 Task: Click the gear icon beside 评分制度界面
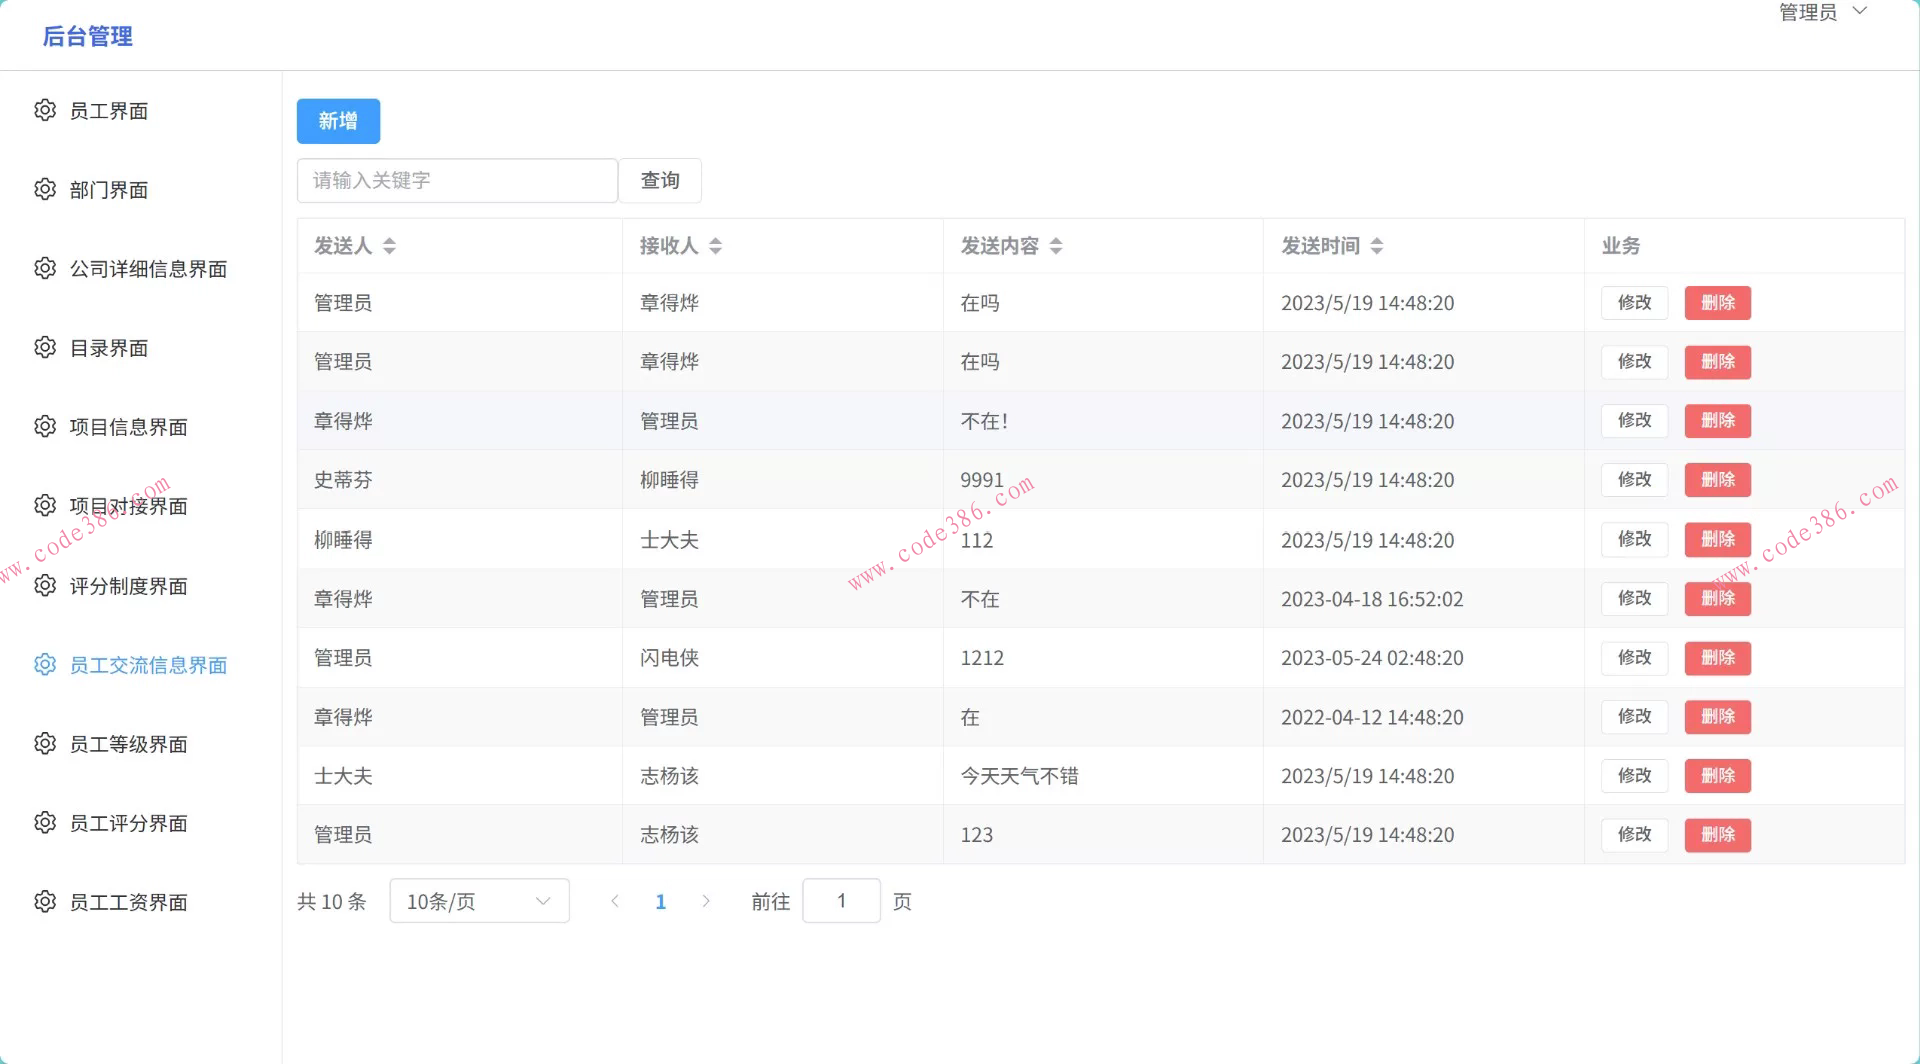click(x=45, y=585)
